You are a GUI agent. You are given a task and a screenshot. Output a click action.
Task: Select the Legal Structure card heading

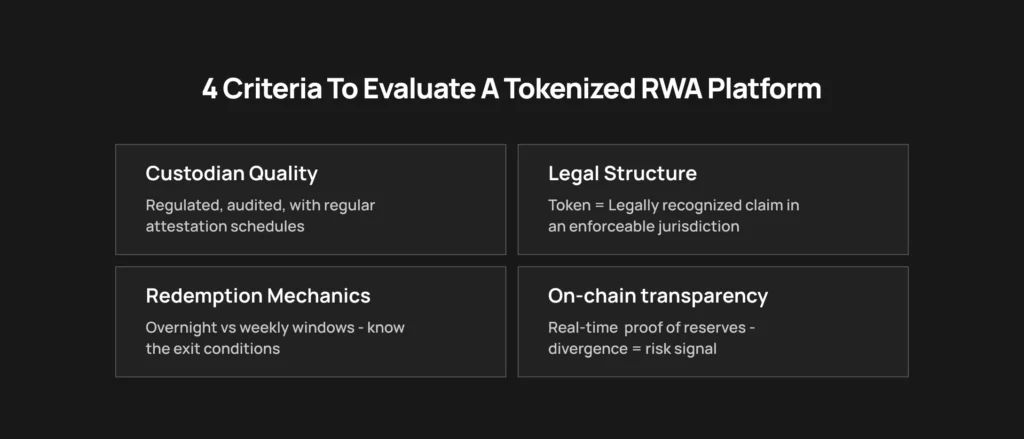[622, 173]
